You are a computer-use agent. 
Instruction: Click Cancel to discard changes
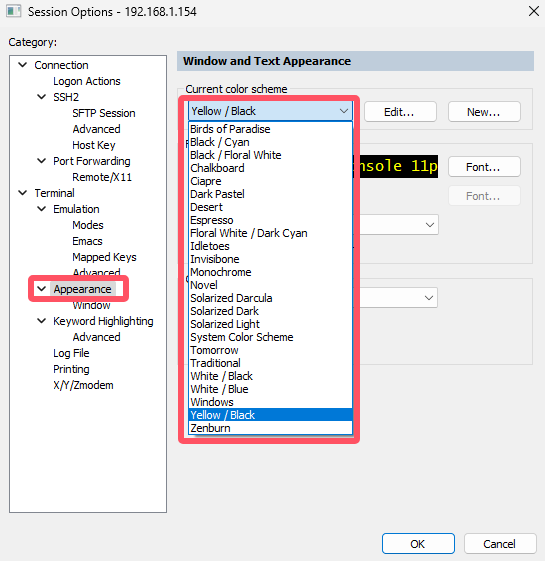tap(500, 544)
